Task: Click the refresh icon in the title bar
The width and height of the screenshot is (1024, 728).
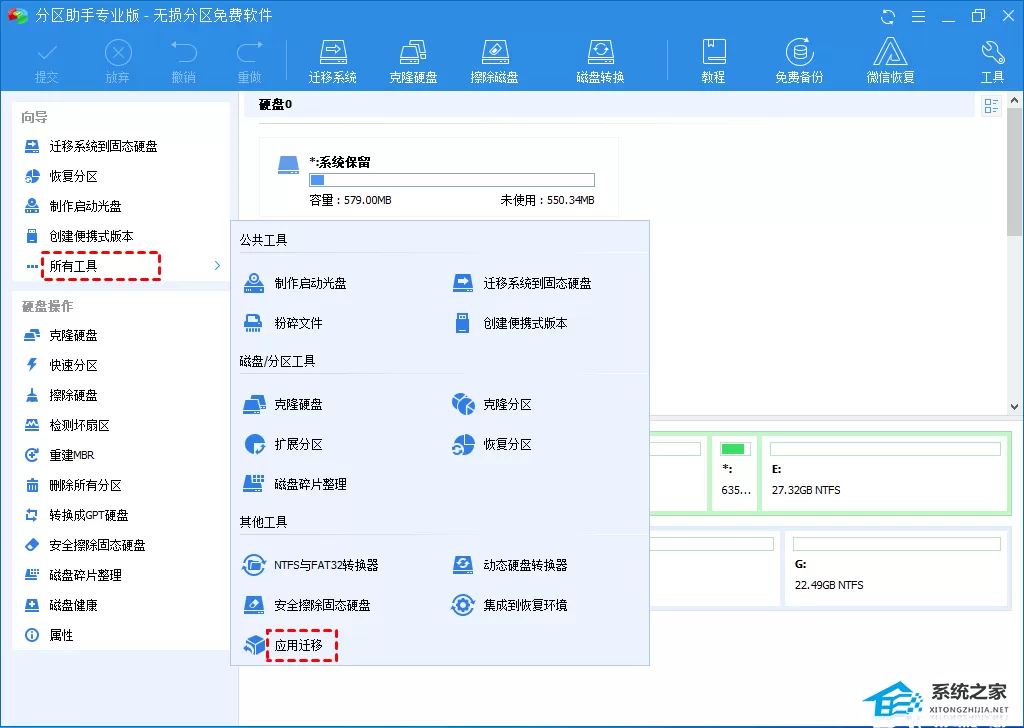Action: tap(888, 16)
